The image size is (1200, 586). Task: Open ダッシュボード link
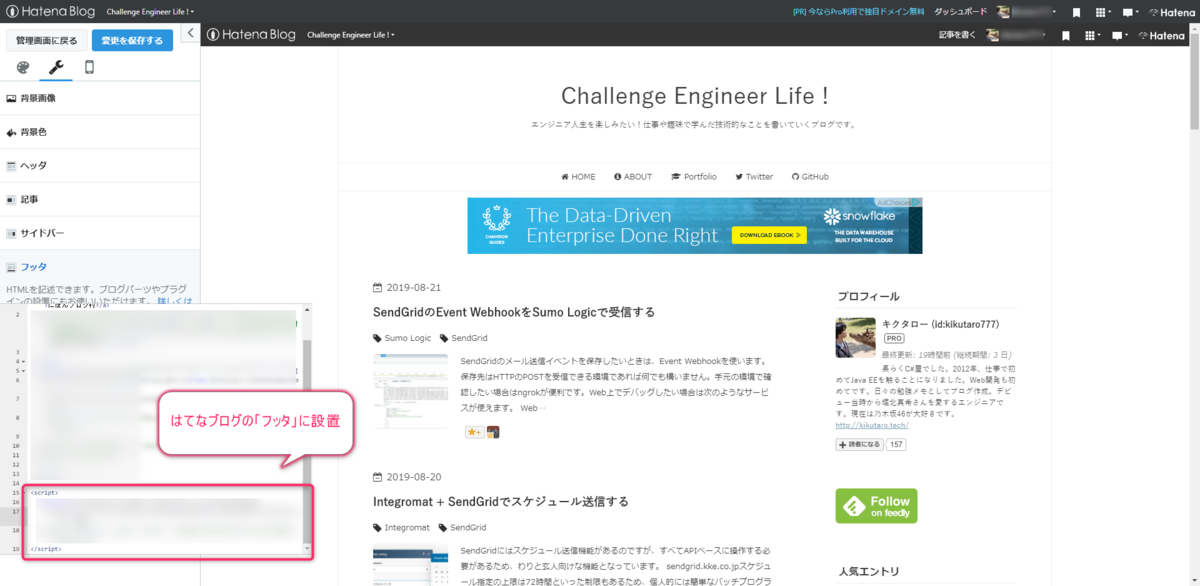pos(959,12)
